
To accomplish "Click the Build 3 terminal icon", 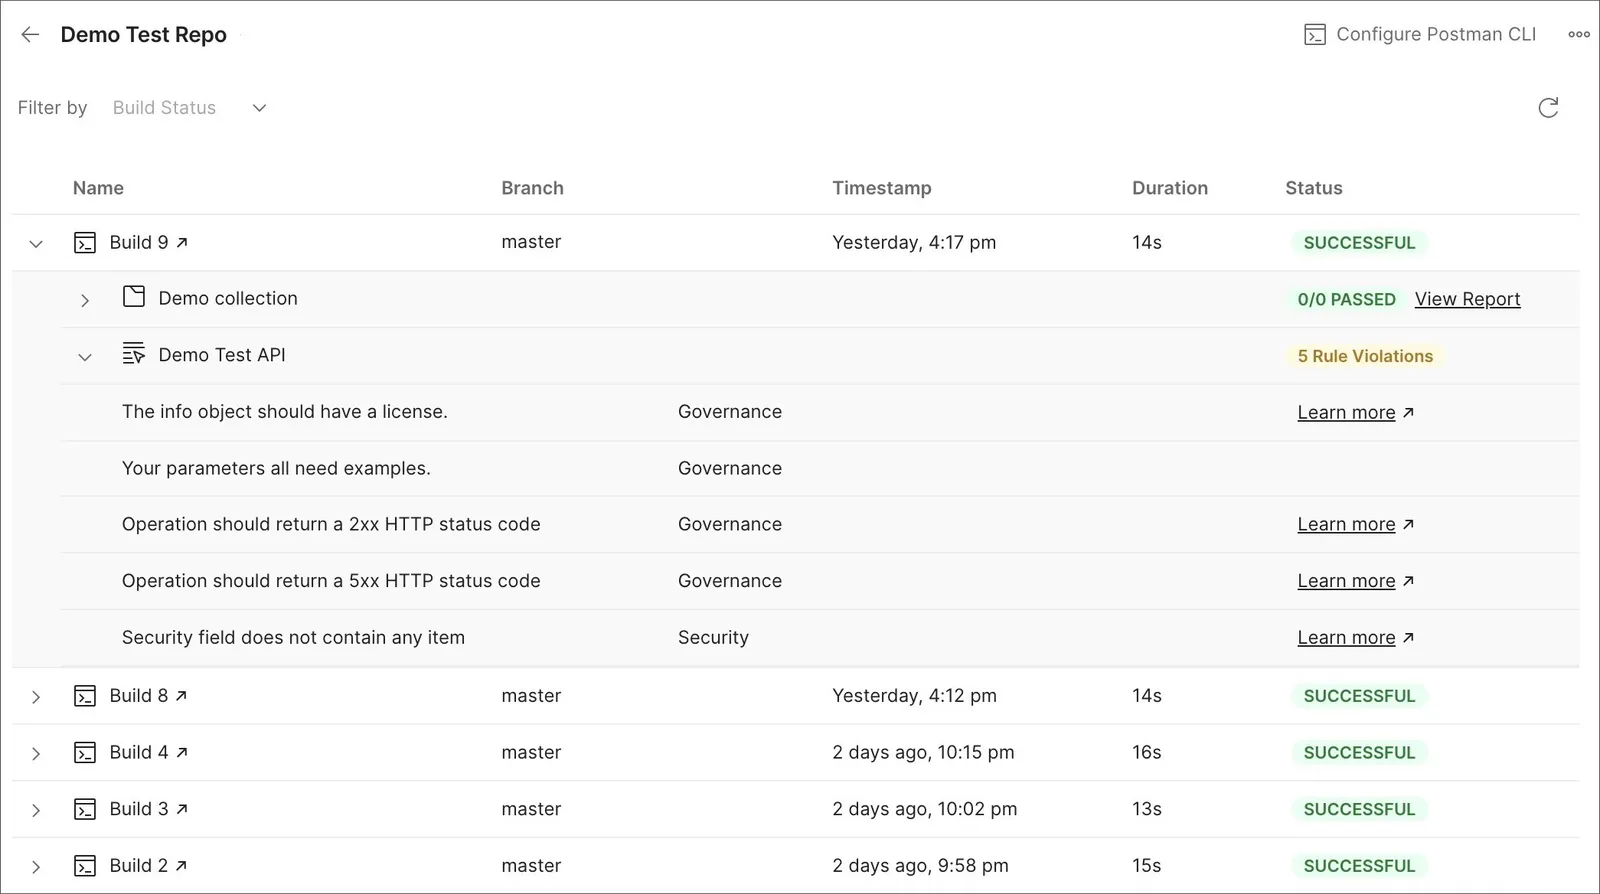I will tap(85, 809).
